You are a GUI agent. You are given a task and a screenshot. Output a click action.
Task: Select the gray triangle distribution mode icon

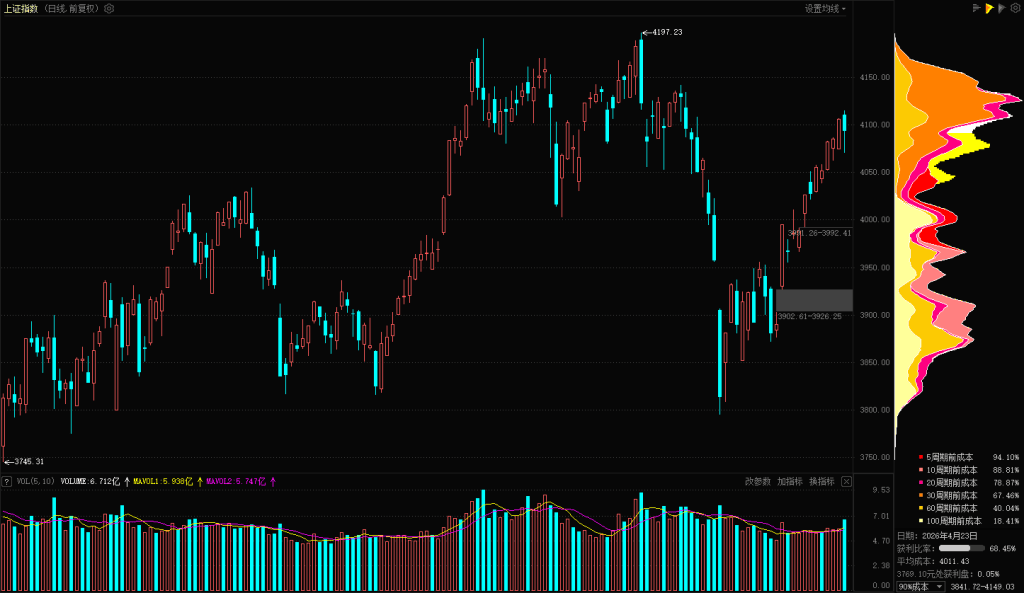pyautogui.click(x=1001, y=8)
